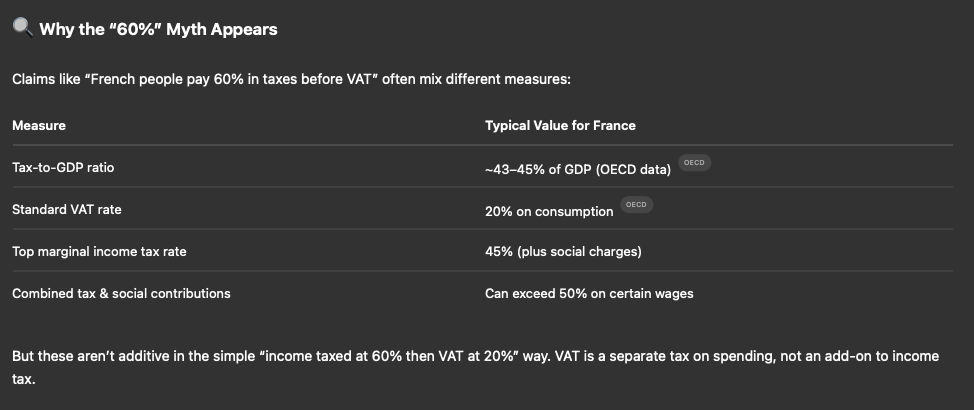Click the "Why the 60% Myth Appears" heading

tap(158, 29)
